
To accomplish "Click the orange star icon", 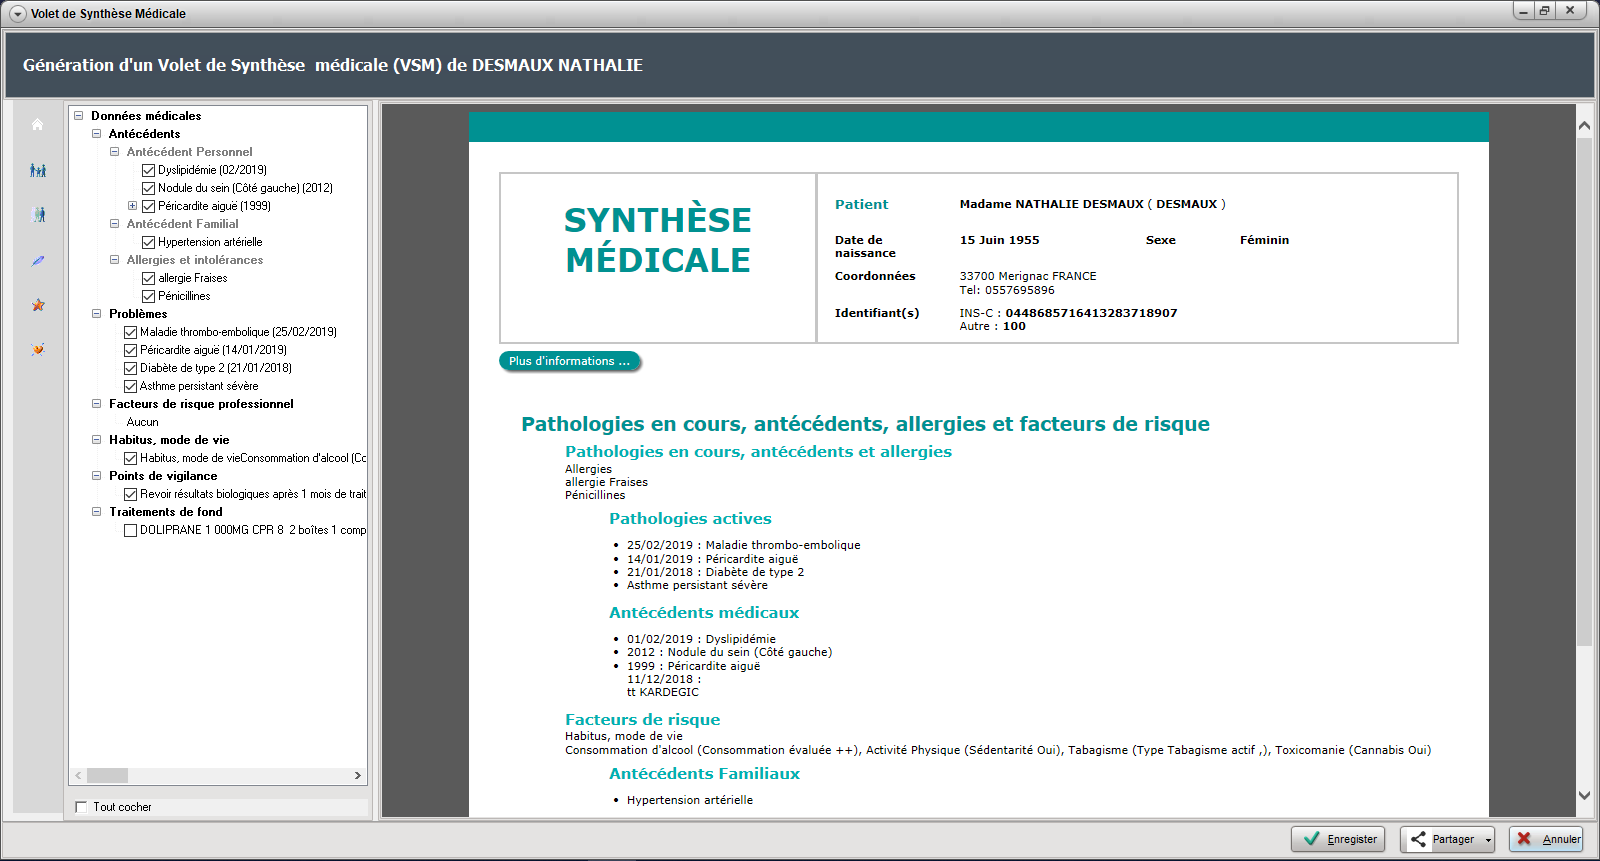I will [38, 305].
